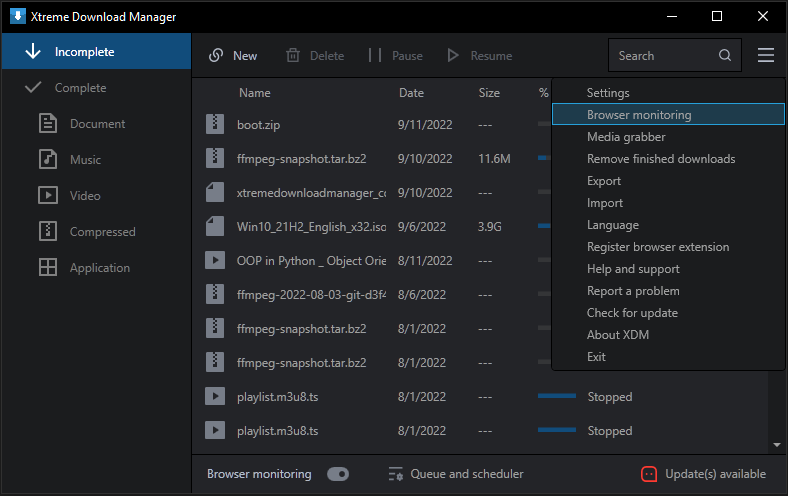
Task: Open Settings from the menu
Action: tap(668, 92)
